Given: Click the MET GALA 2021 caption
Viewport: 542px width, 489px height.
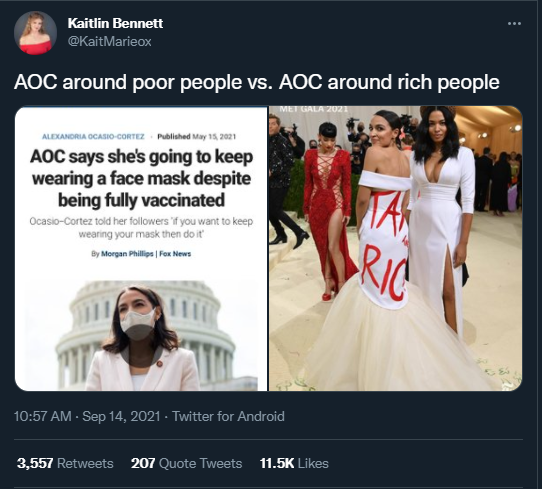Looking at the screenshot, I should 314,109.
